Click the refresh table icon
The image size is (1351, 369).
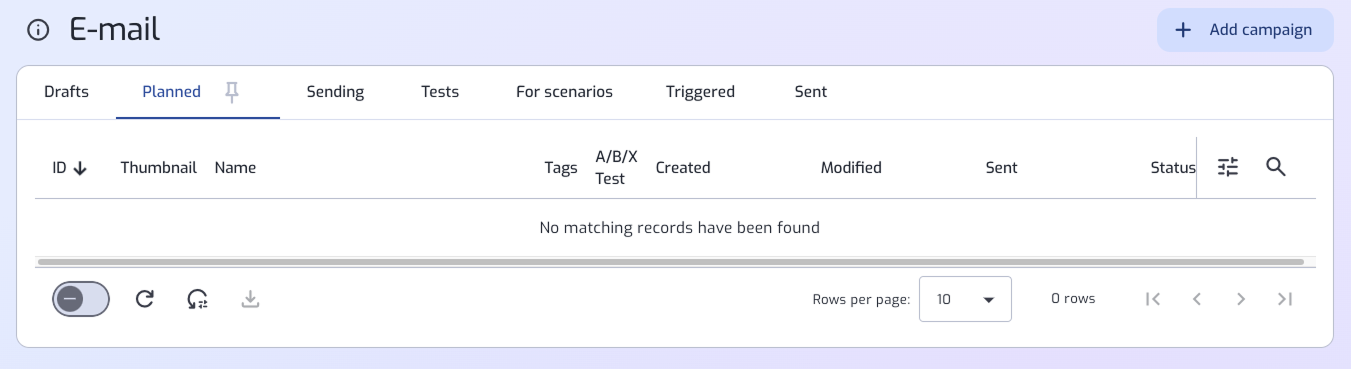[145, 298]
